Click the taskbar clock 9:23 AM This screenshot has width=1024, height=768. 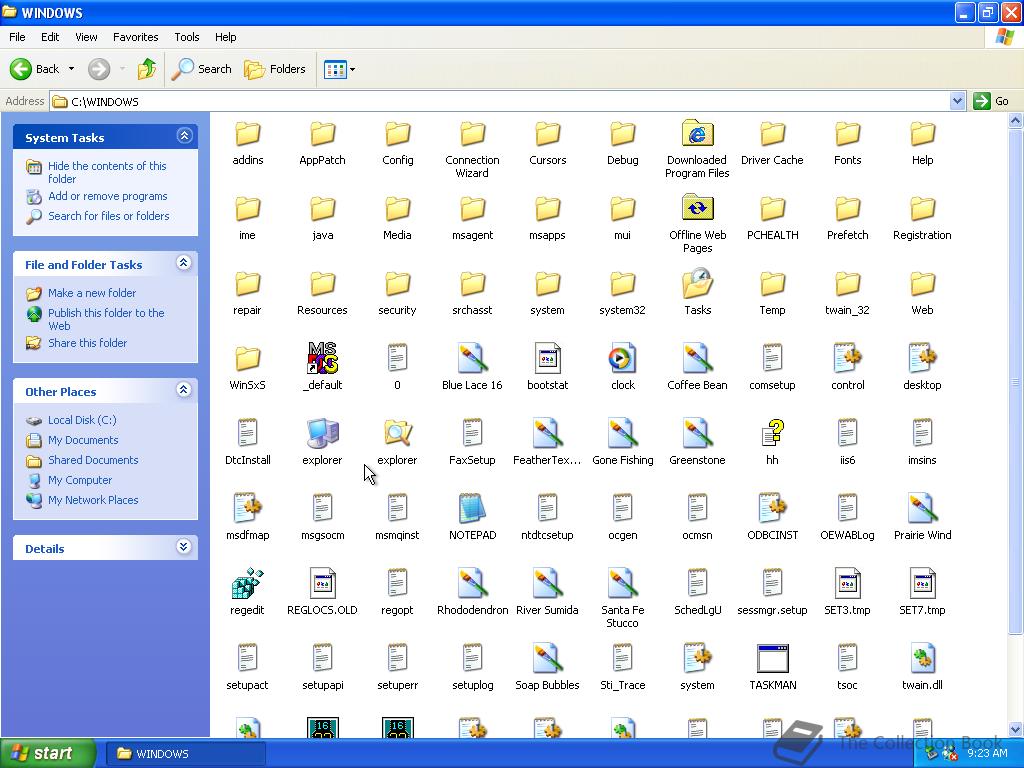pyautogui.click(x=987, y=753)
